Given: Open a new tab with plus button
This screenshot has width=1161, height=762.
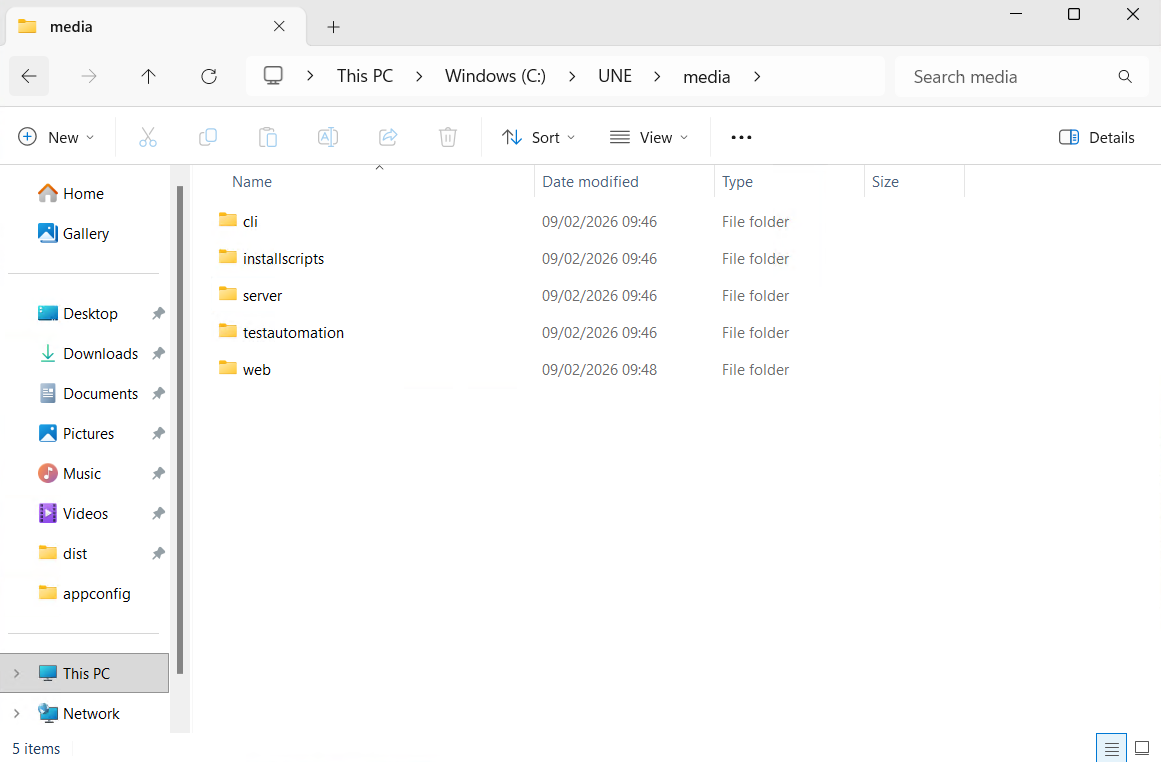Looking at the screenshot, I should [334, 27].
